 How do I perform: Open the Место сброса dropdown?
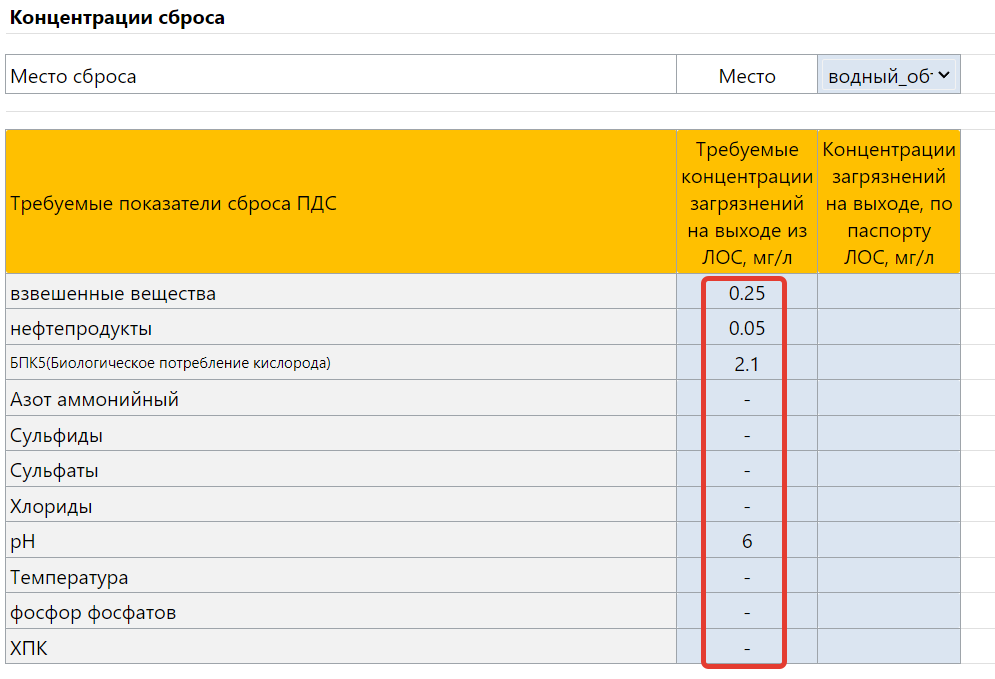888,76
